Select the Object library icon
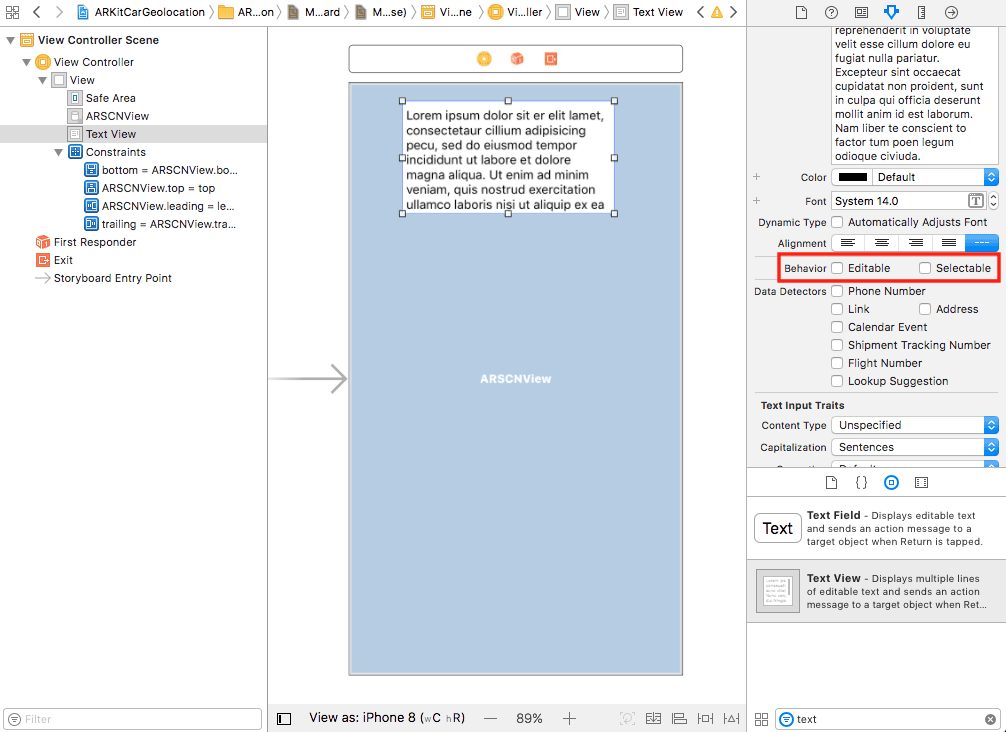 [x=891, y=482]
